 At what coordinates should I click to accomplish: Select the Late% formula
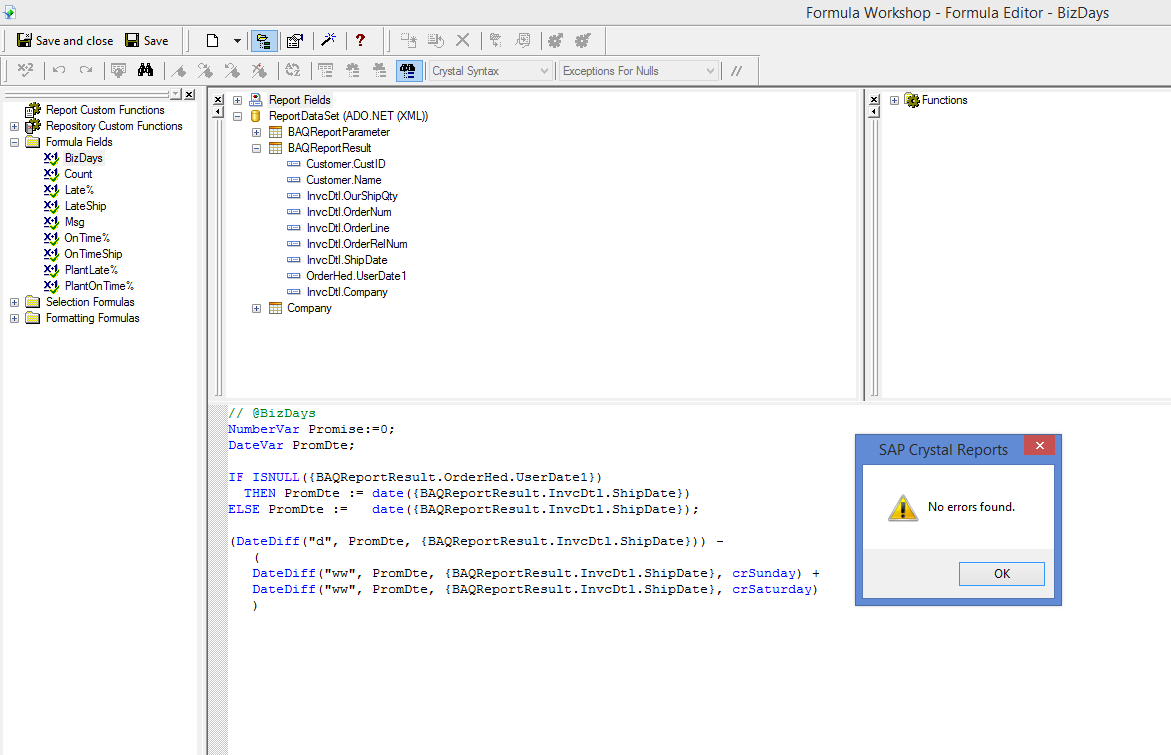click(79, 190)
